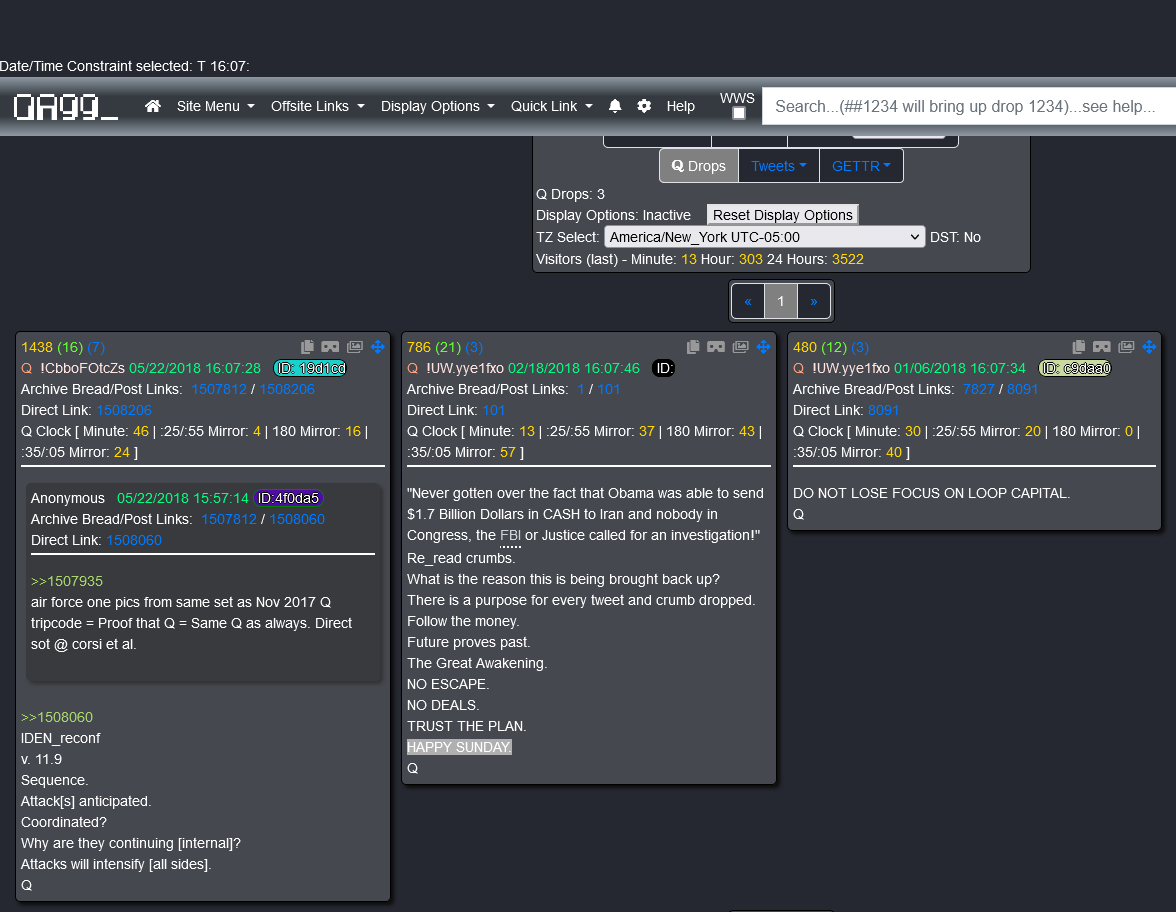The image size is (1176, 912).
Task: Click the move arrows icon on drop 480
Action: tap(1149, 346)
